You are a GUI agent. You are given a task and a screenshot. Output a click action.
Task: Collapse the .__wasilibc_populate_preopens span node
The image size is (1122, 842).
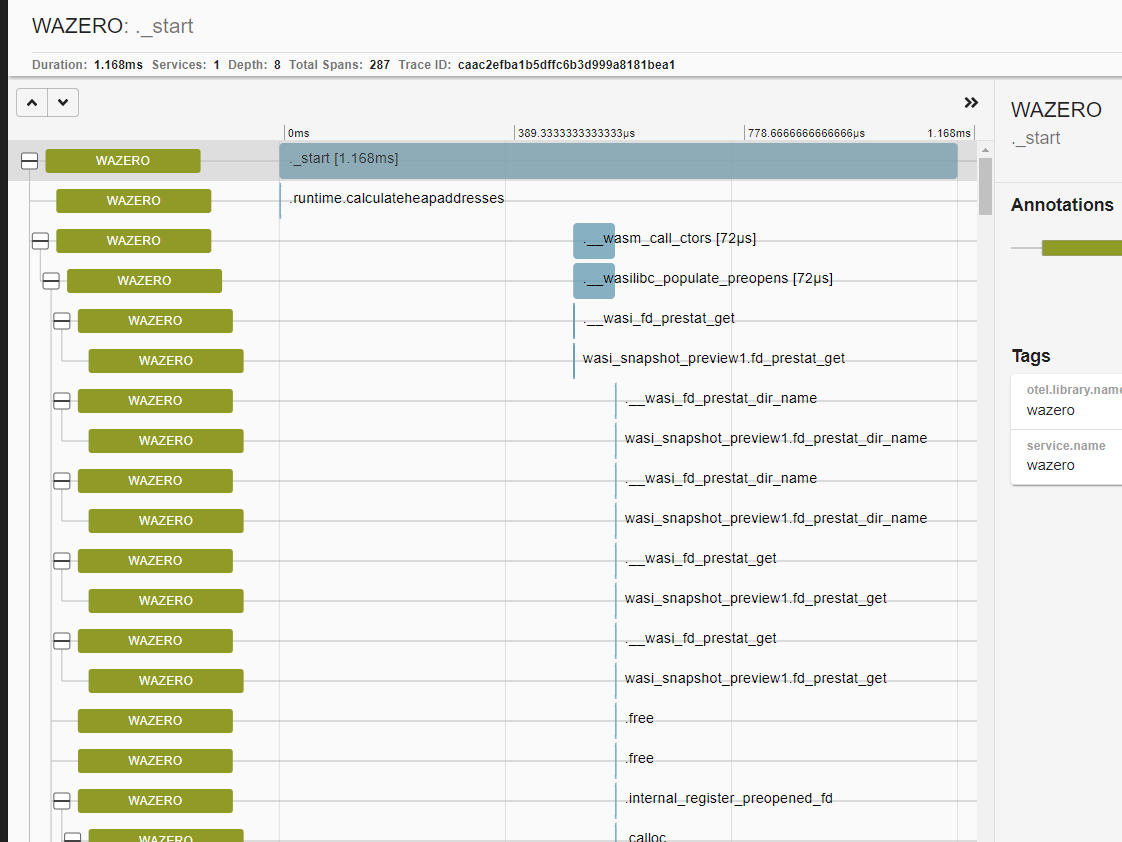[51, 281]
